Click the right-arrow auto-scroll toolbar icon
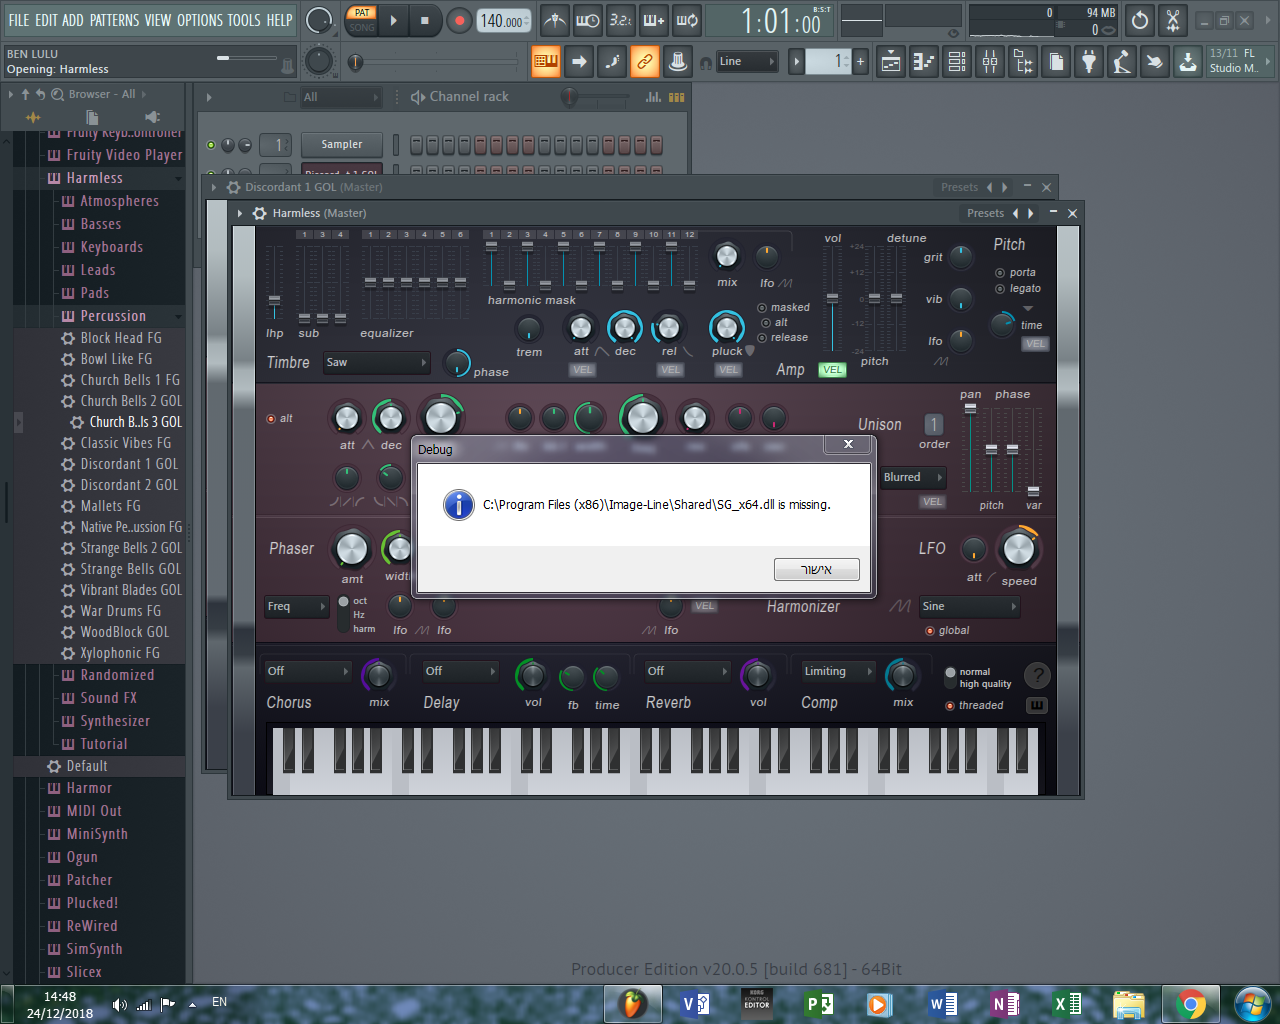Image resolution: width=1280 pixels, height=1024 pixels. 579,62
